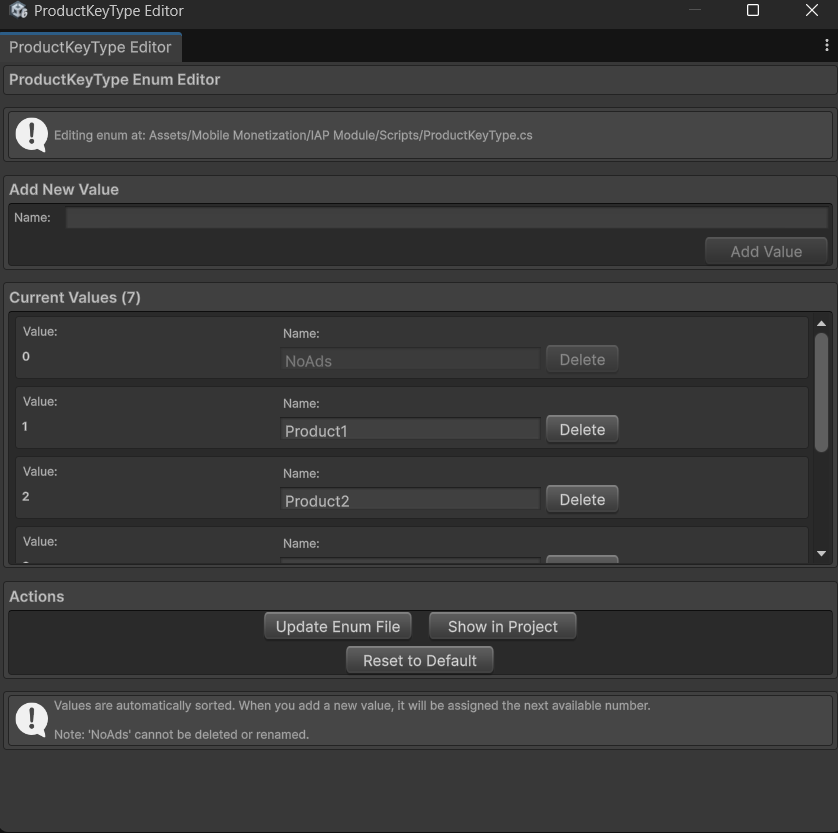Delete the Product2 enum value

click(582, 498)
